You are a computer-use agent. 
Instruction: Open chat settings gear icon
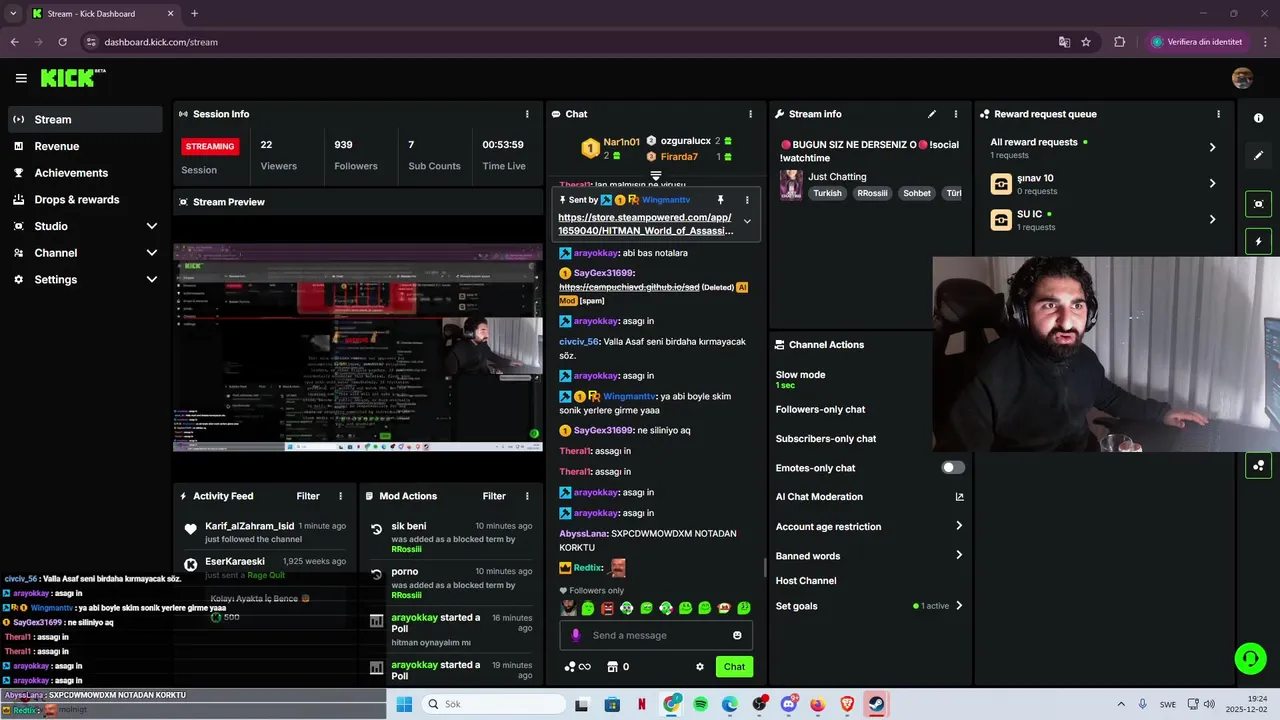point(700,667)
